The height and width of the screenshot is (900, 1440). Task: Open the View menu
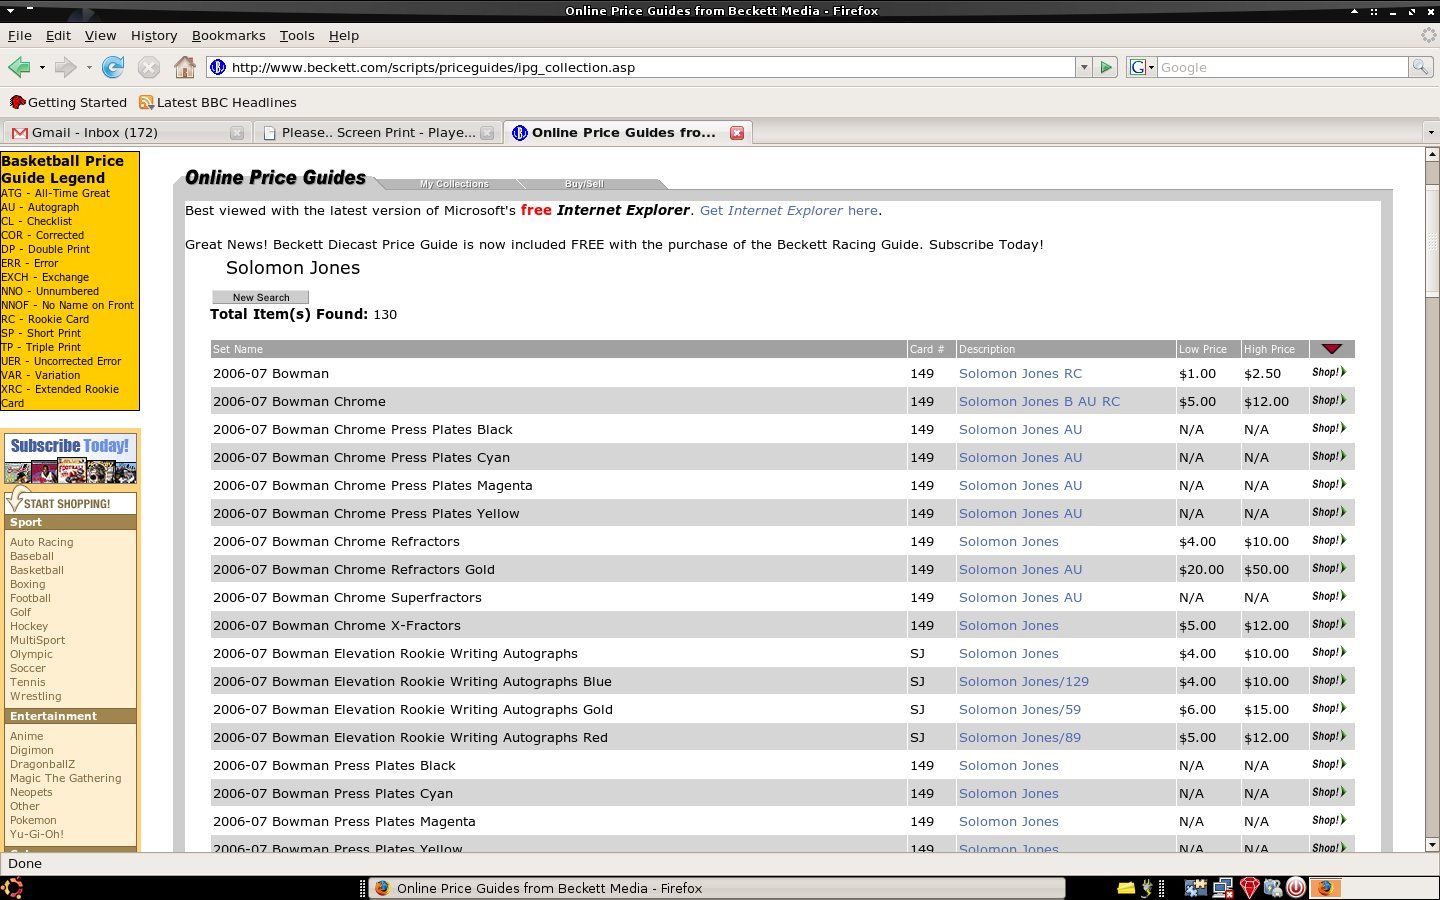(x=100, y=35)
